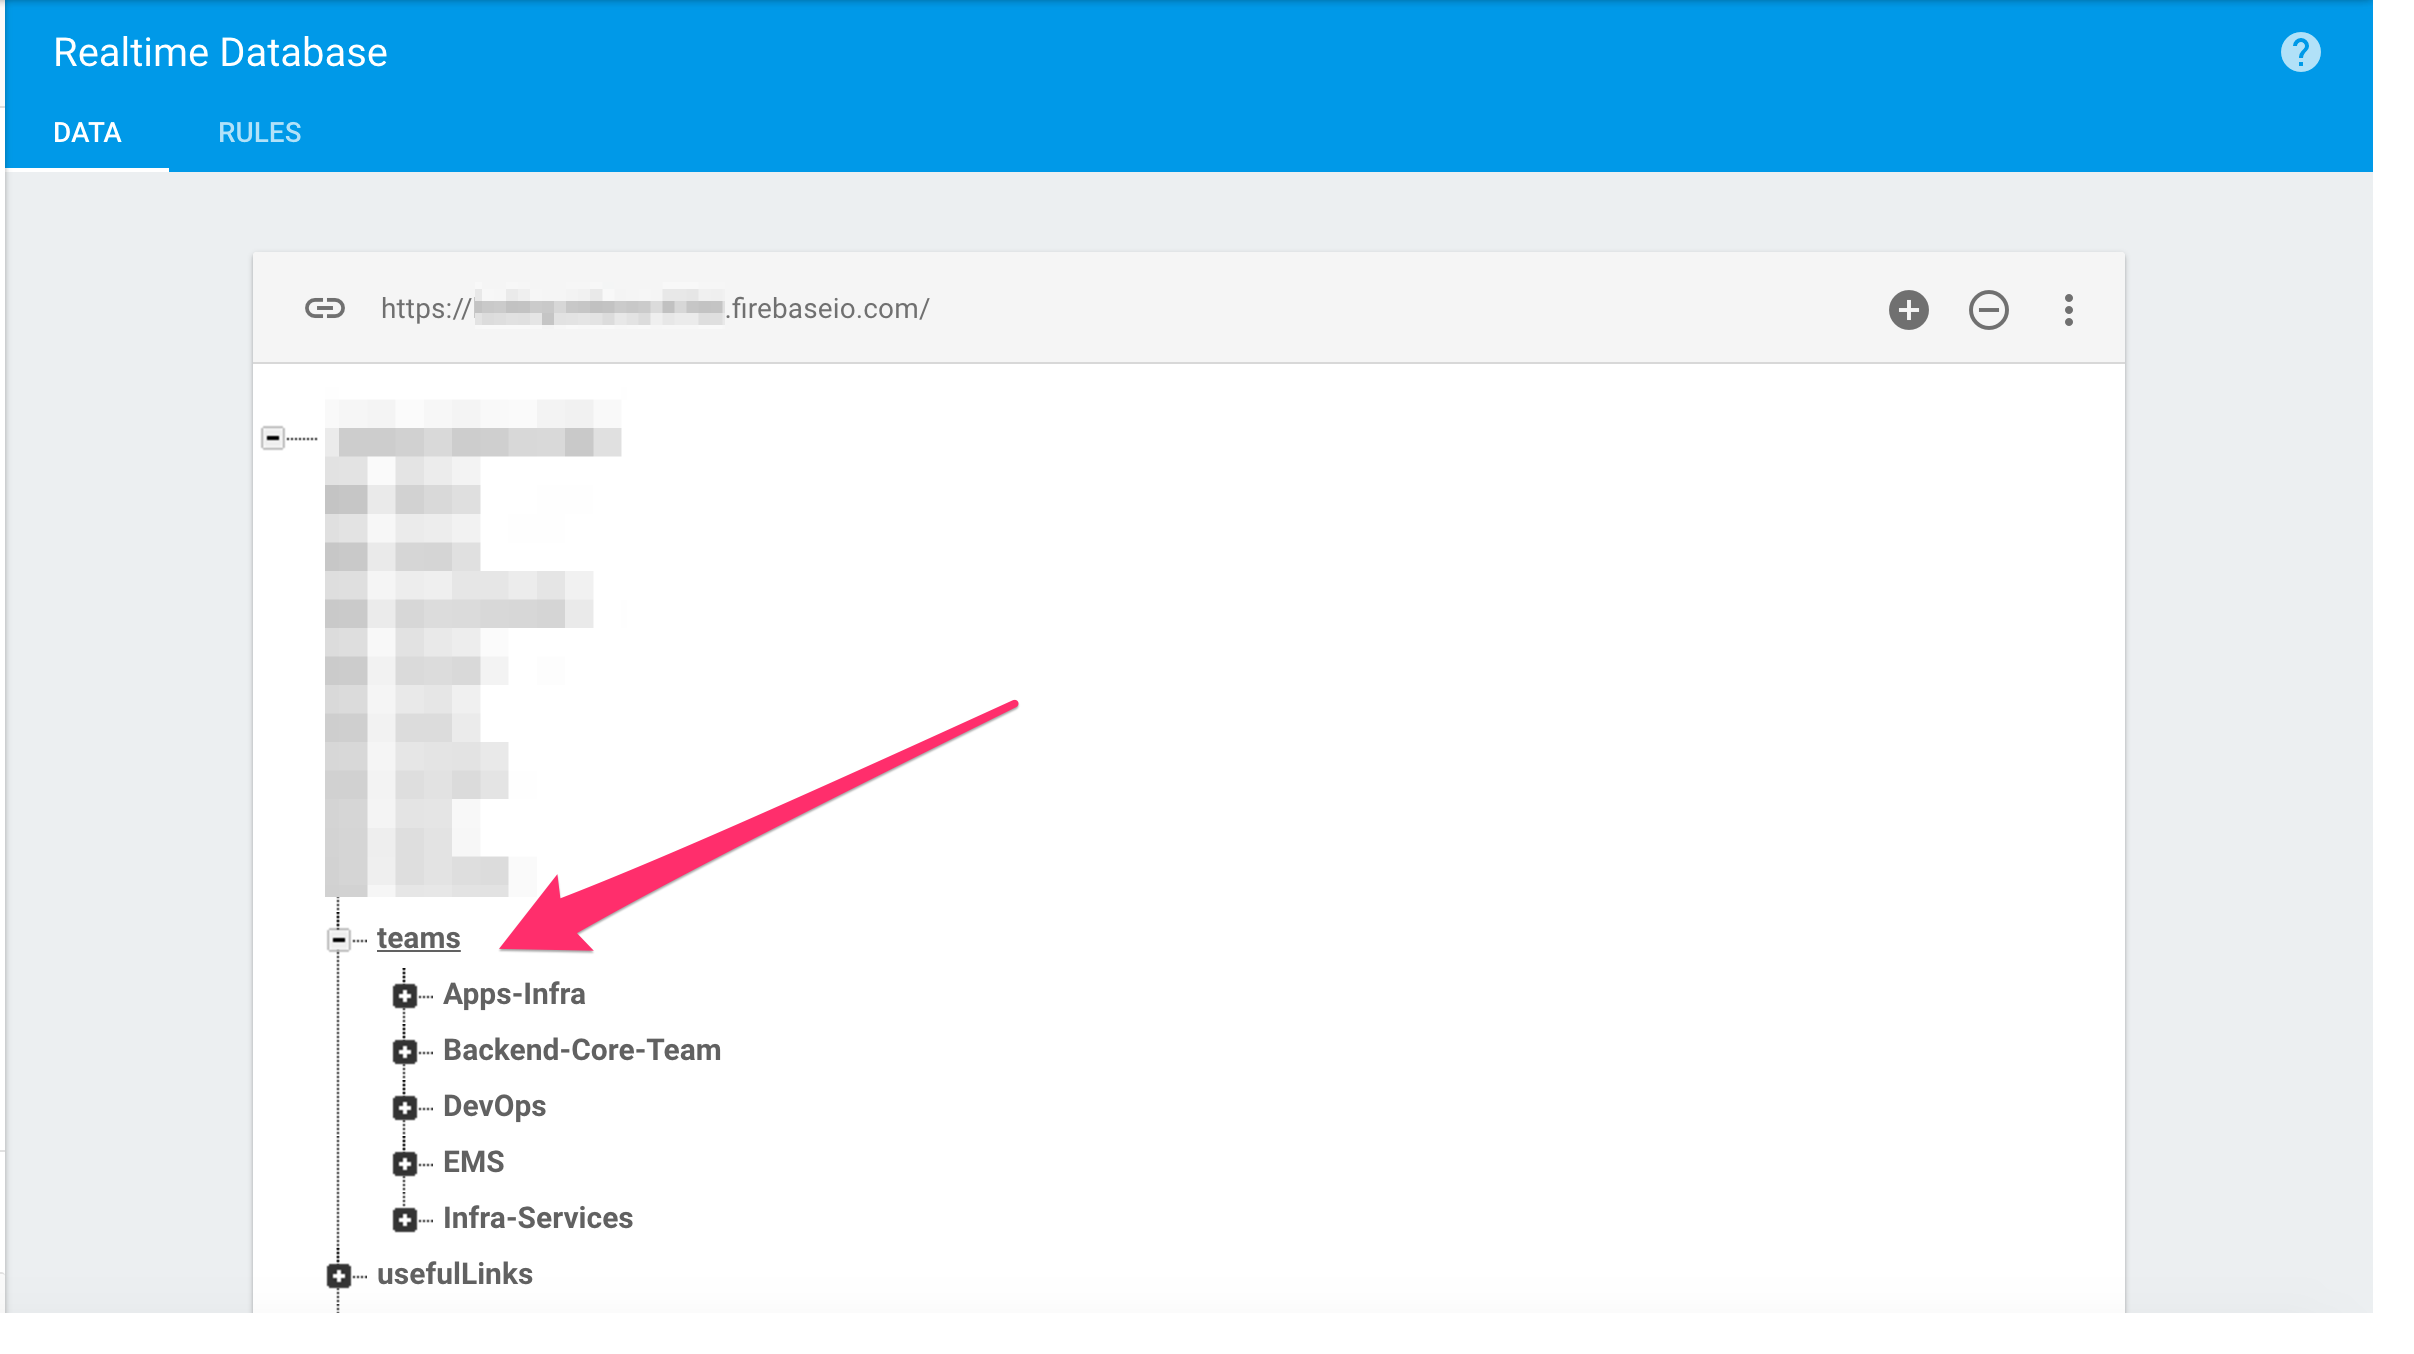Viewport: 2414px width, 1354px height.
Task: Expand the usefulLinks node
Action: click(339, 1276)
